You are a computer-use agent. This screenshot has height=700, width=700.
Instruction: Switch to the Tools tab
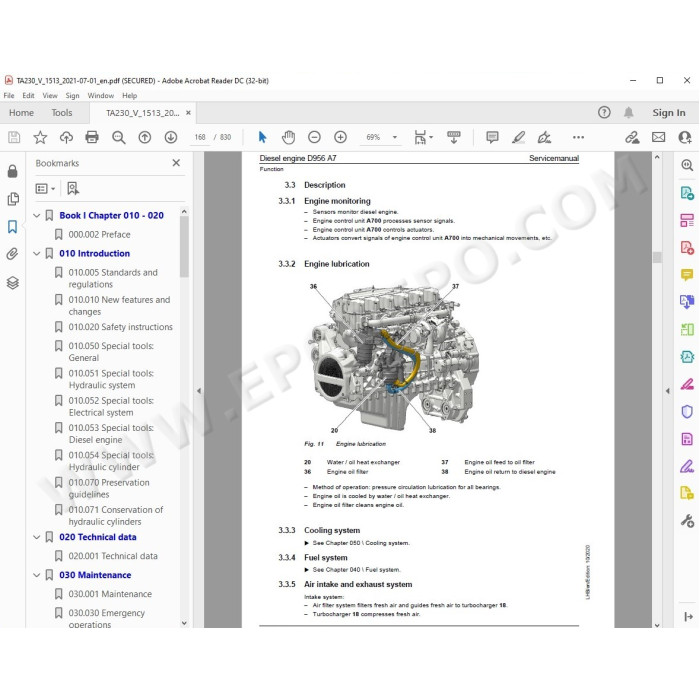[x=62, y=113]
